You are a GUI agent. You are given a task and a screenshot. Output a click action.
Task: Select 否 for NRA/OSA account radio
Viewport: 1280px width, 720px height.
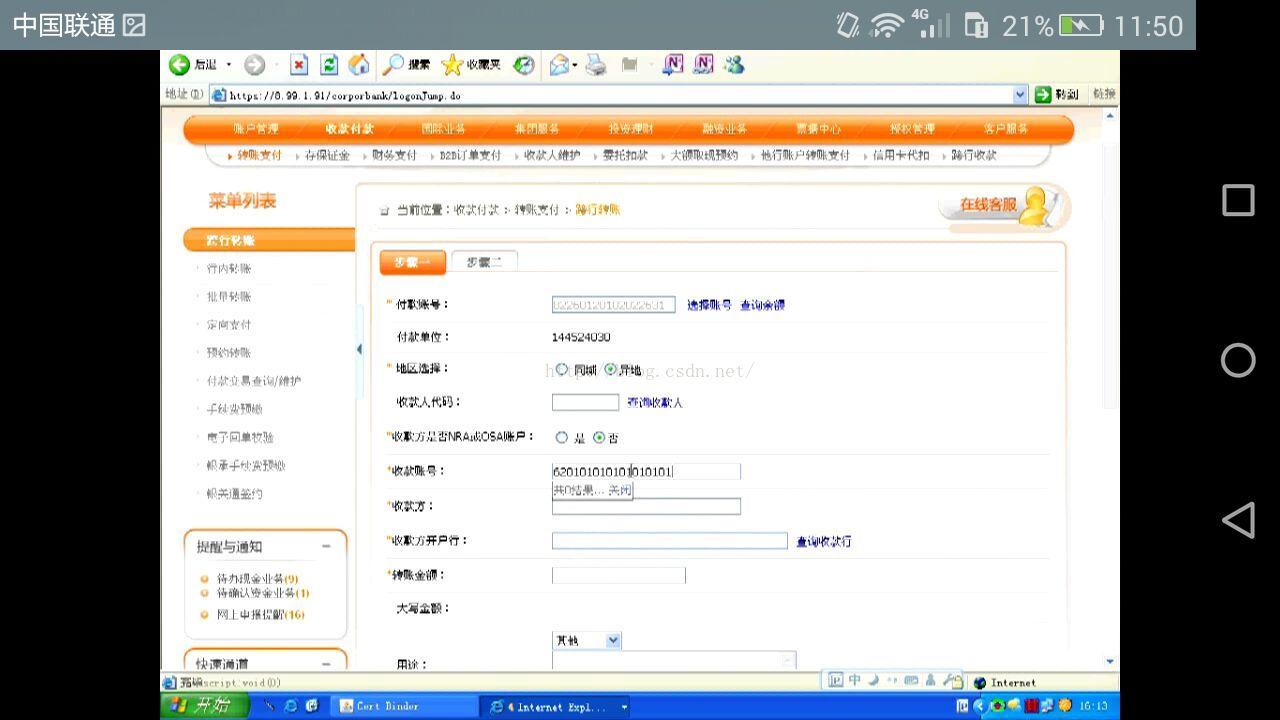point(599,438)
